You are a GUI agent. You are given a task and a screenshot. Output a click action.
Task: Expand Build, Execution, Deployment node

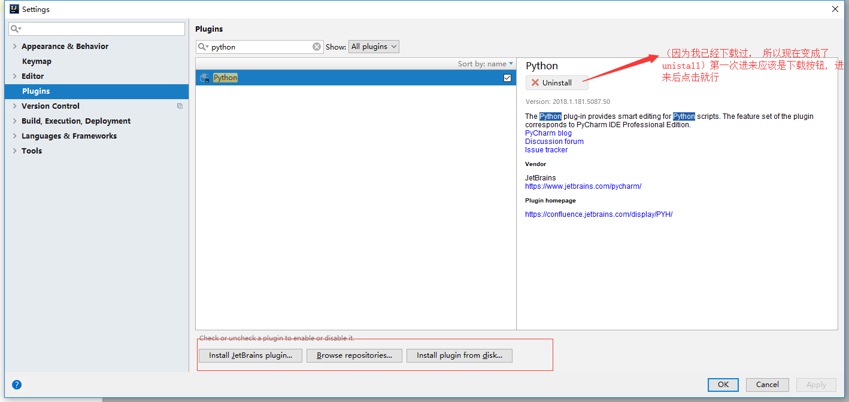click(x=14, y=121)
